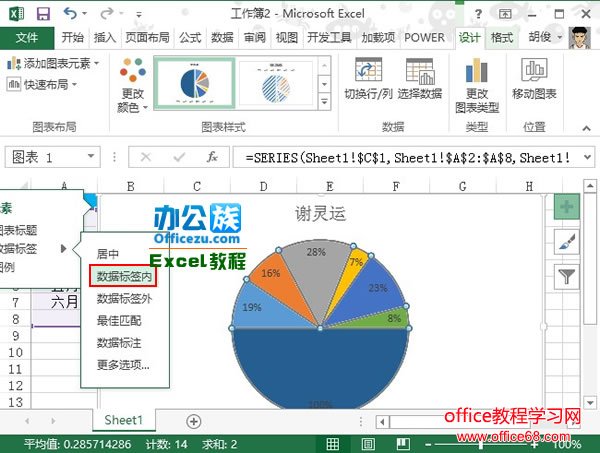The width and height of the screenshot is (600, 453).
Task: Click Switch Row/Column (切换行/列)
Action: point(368,78)
